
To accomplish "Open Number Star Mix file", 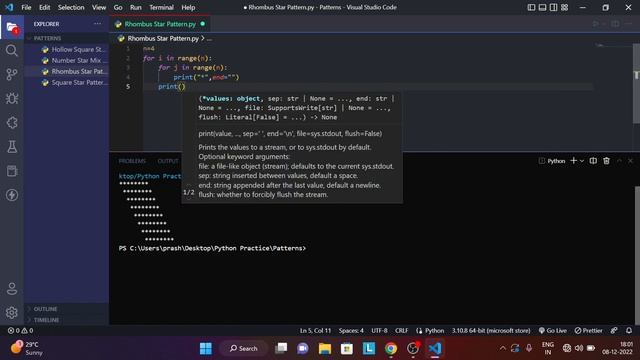I will pyautogui.click(x=67, y=60).
